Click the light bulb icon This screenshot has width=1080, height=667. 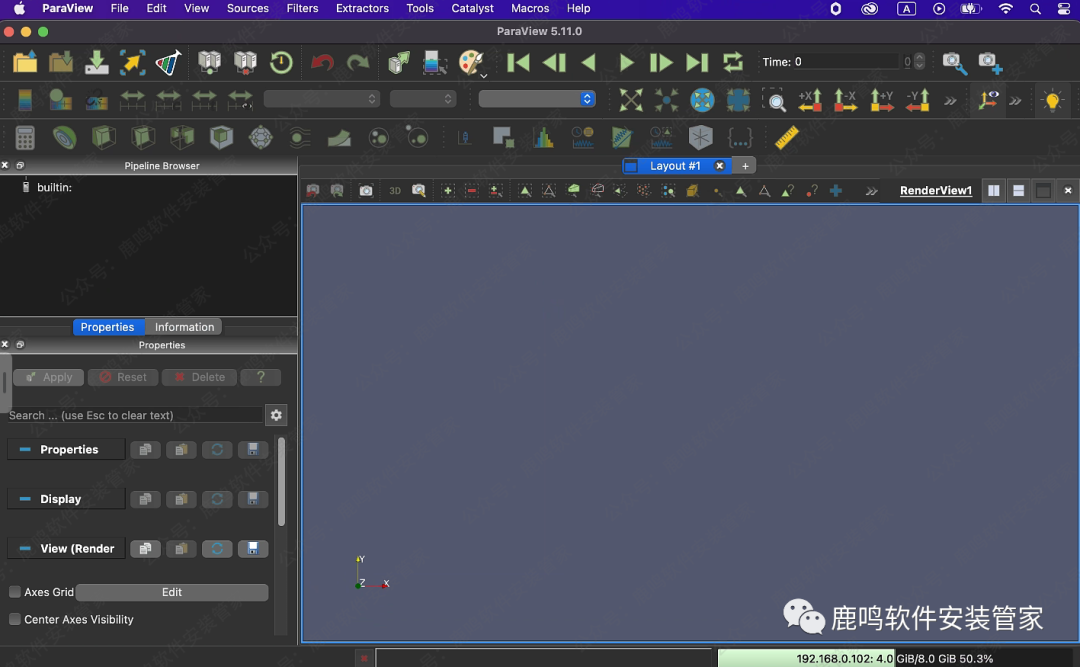tap(1052, 100)
